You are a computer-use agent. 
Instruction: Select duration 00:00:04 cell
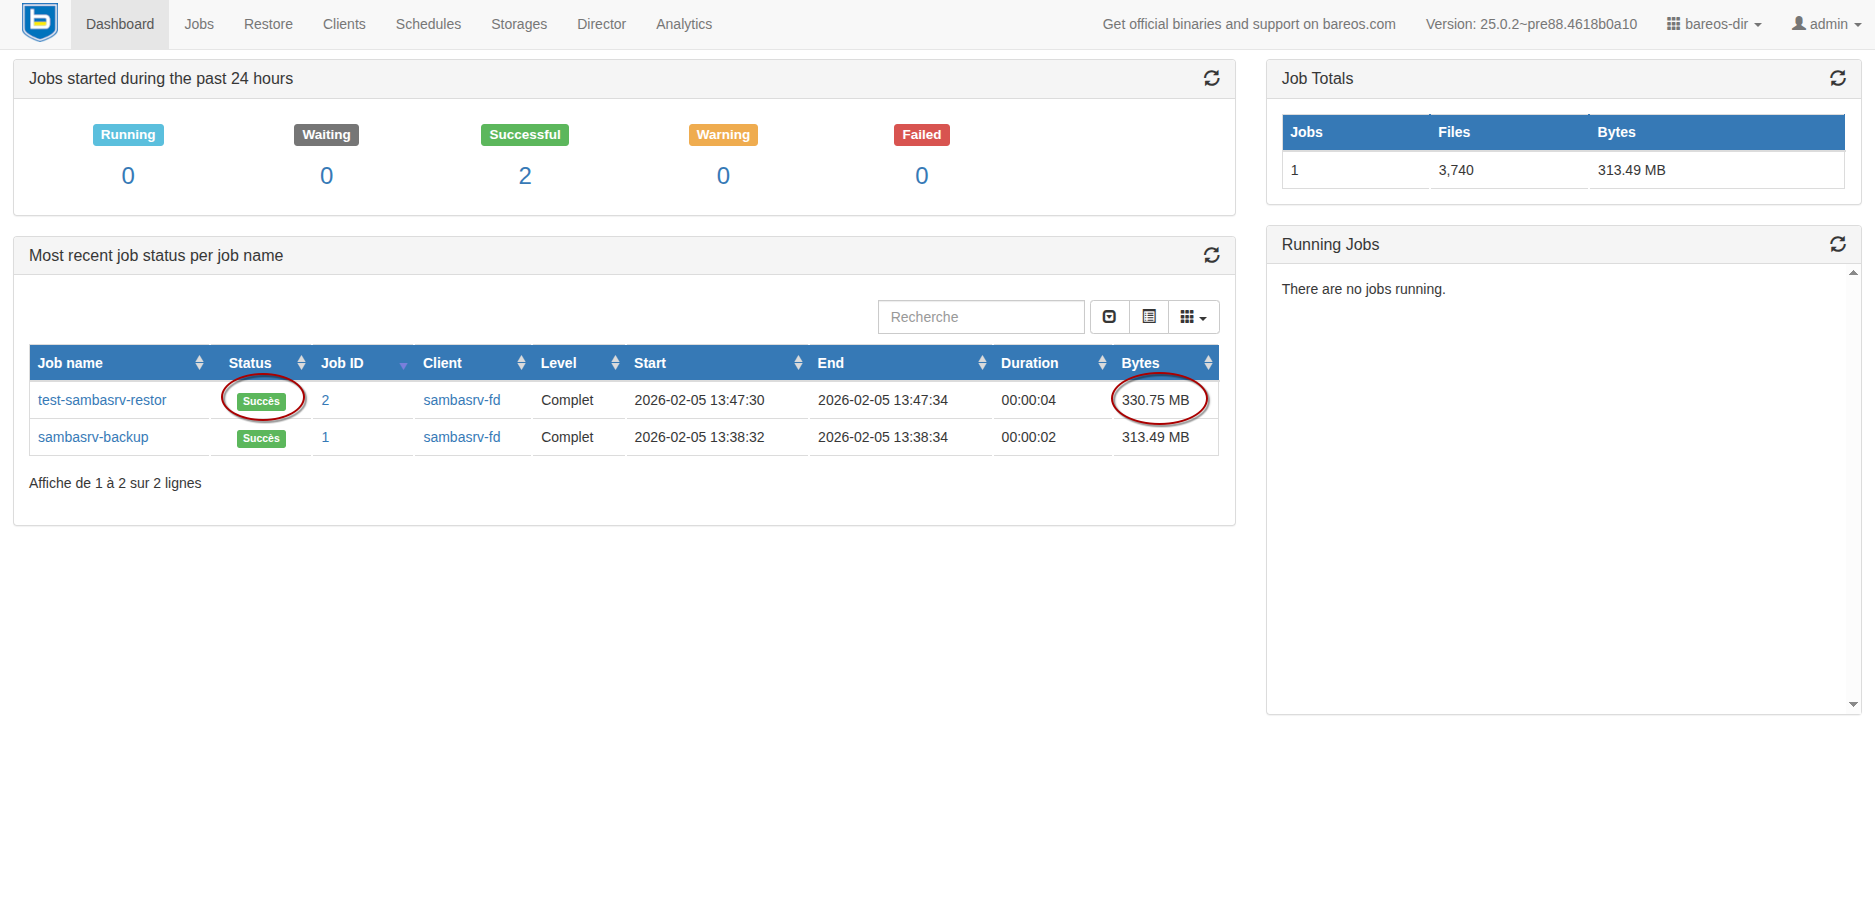tap(1028, 400)
